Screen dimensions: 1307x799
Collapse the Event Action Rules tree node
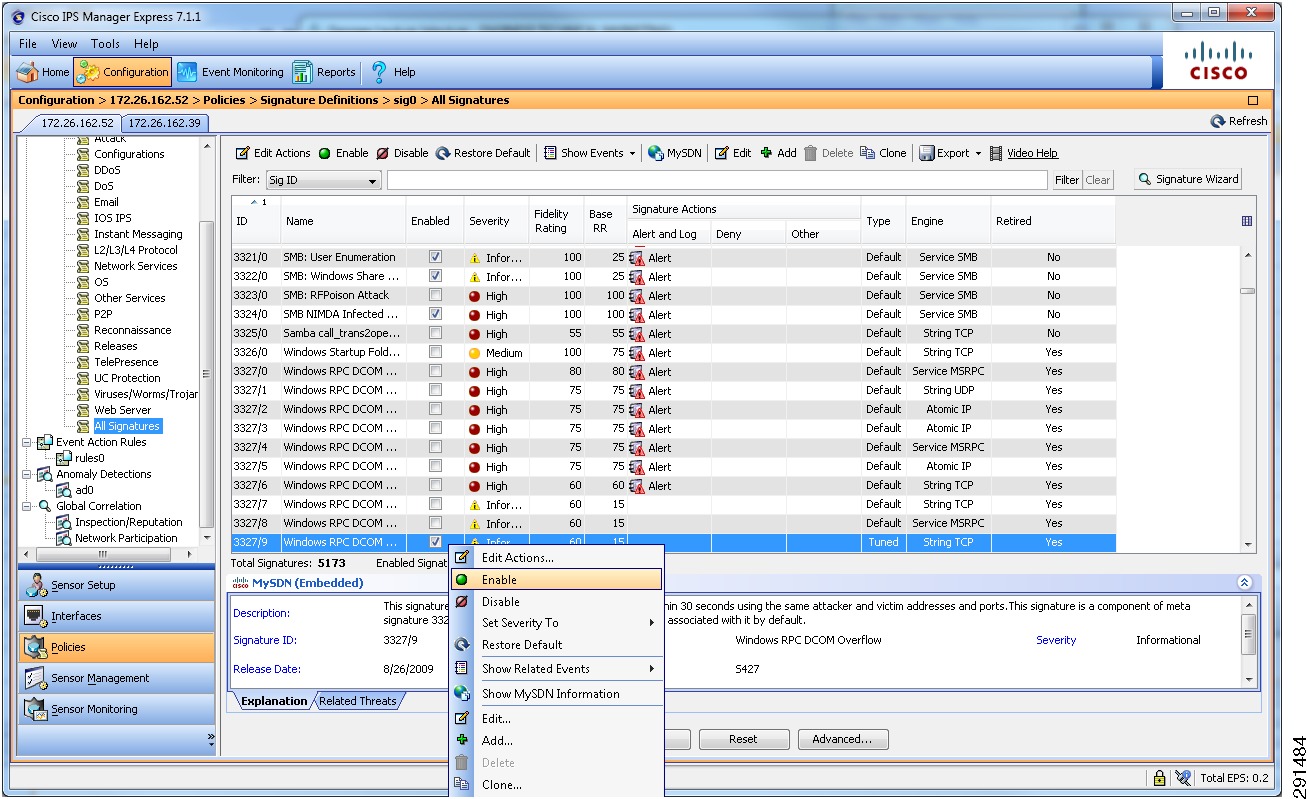point(27,442)
